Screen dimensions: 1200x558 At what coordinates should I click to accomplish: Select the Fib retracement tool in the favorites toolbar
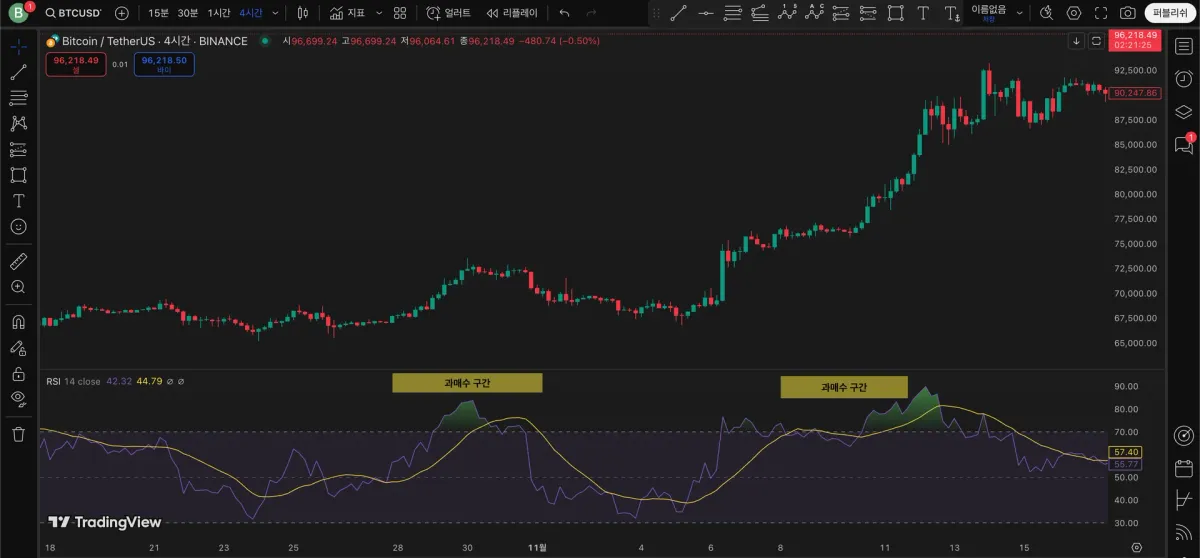(733, 14)
